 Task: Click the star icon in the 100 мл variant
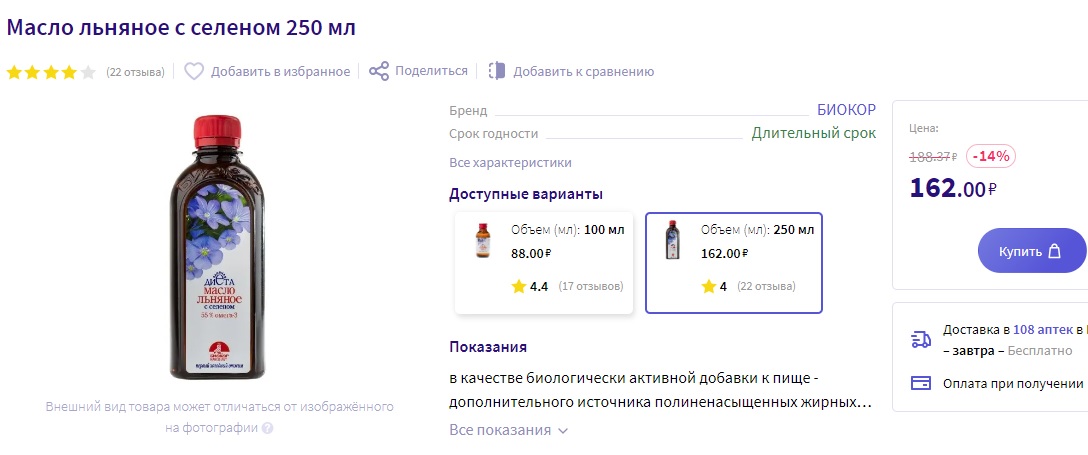(x=519, y=286)
